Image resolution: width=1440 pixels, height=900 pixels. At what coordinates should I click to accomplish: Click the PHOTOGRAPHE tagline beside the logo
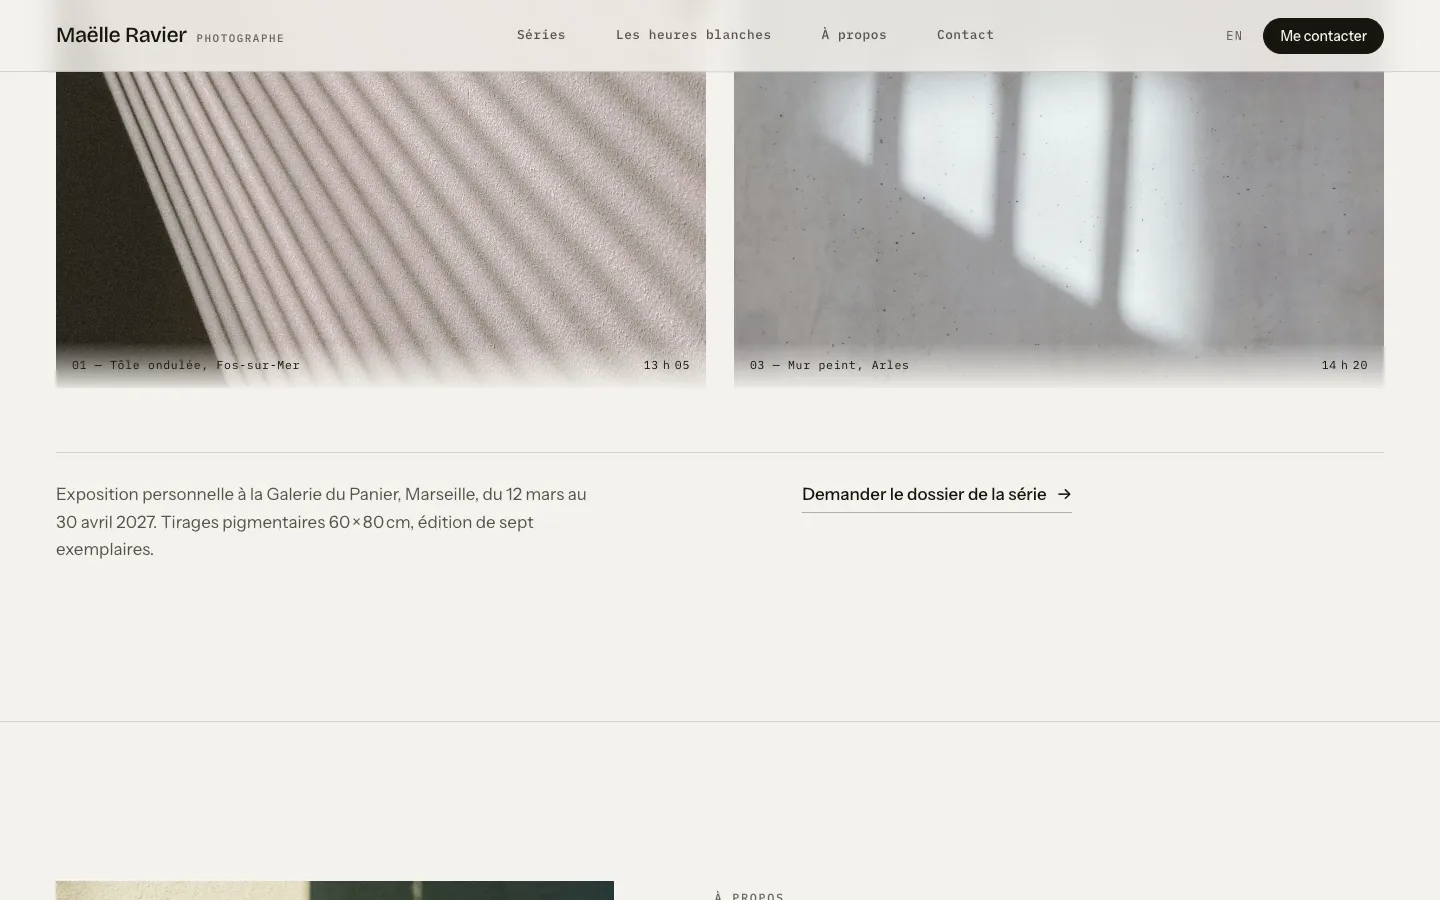(x=240, y=38)
